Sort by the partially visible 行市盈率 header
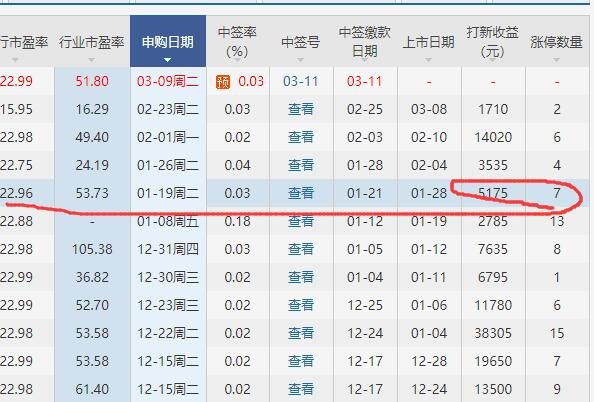This screenshot has width=594, height=402. pyautogui.click(x=24, y=42)
